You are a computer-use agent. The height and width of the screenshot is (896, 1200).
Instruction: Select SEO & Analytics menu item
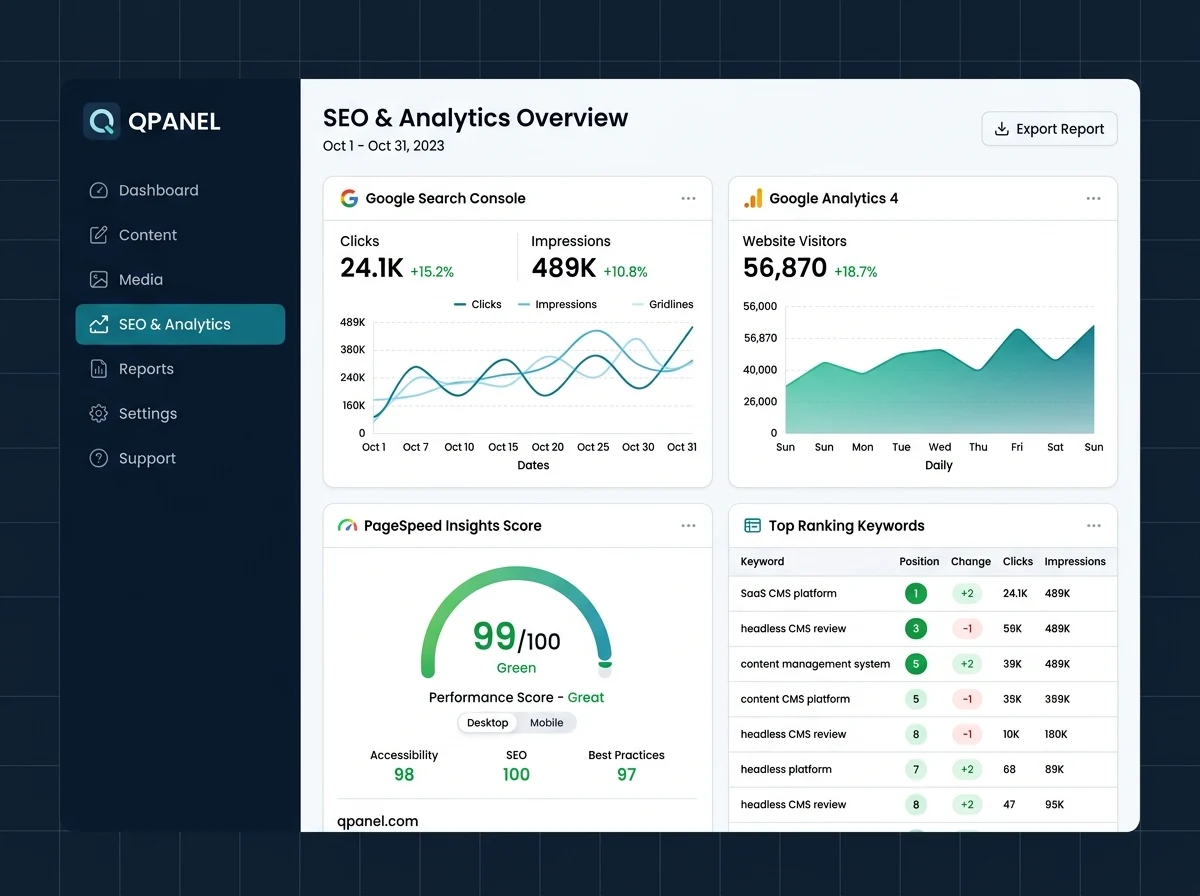180,324
